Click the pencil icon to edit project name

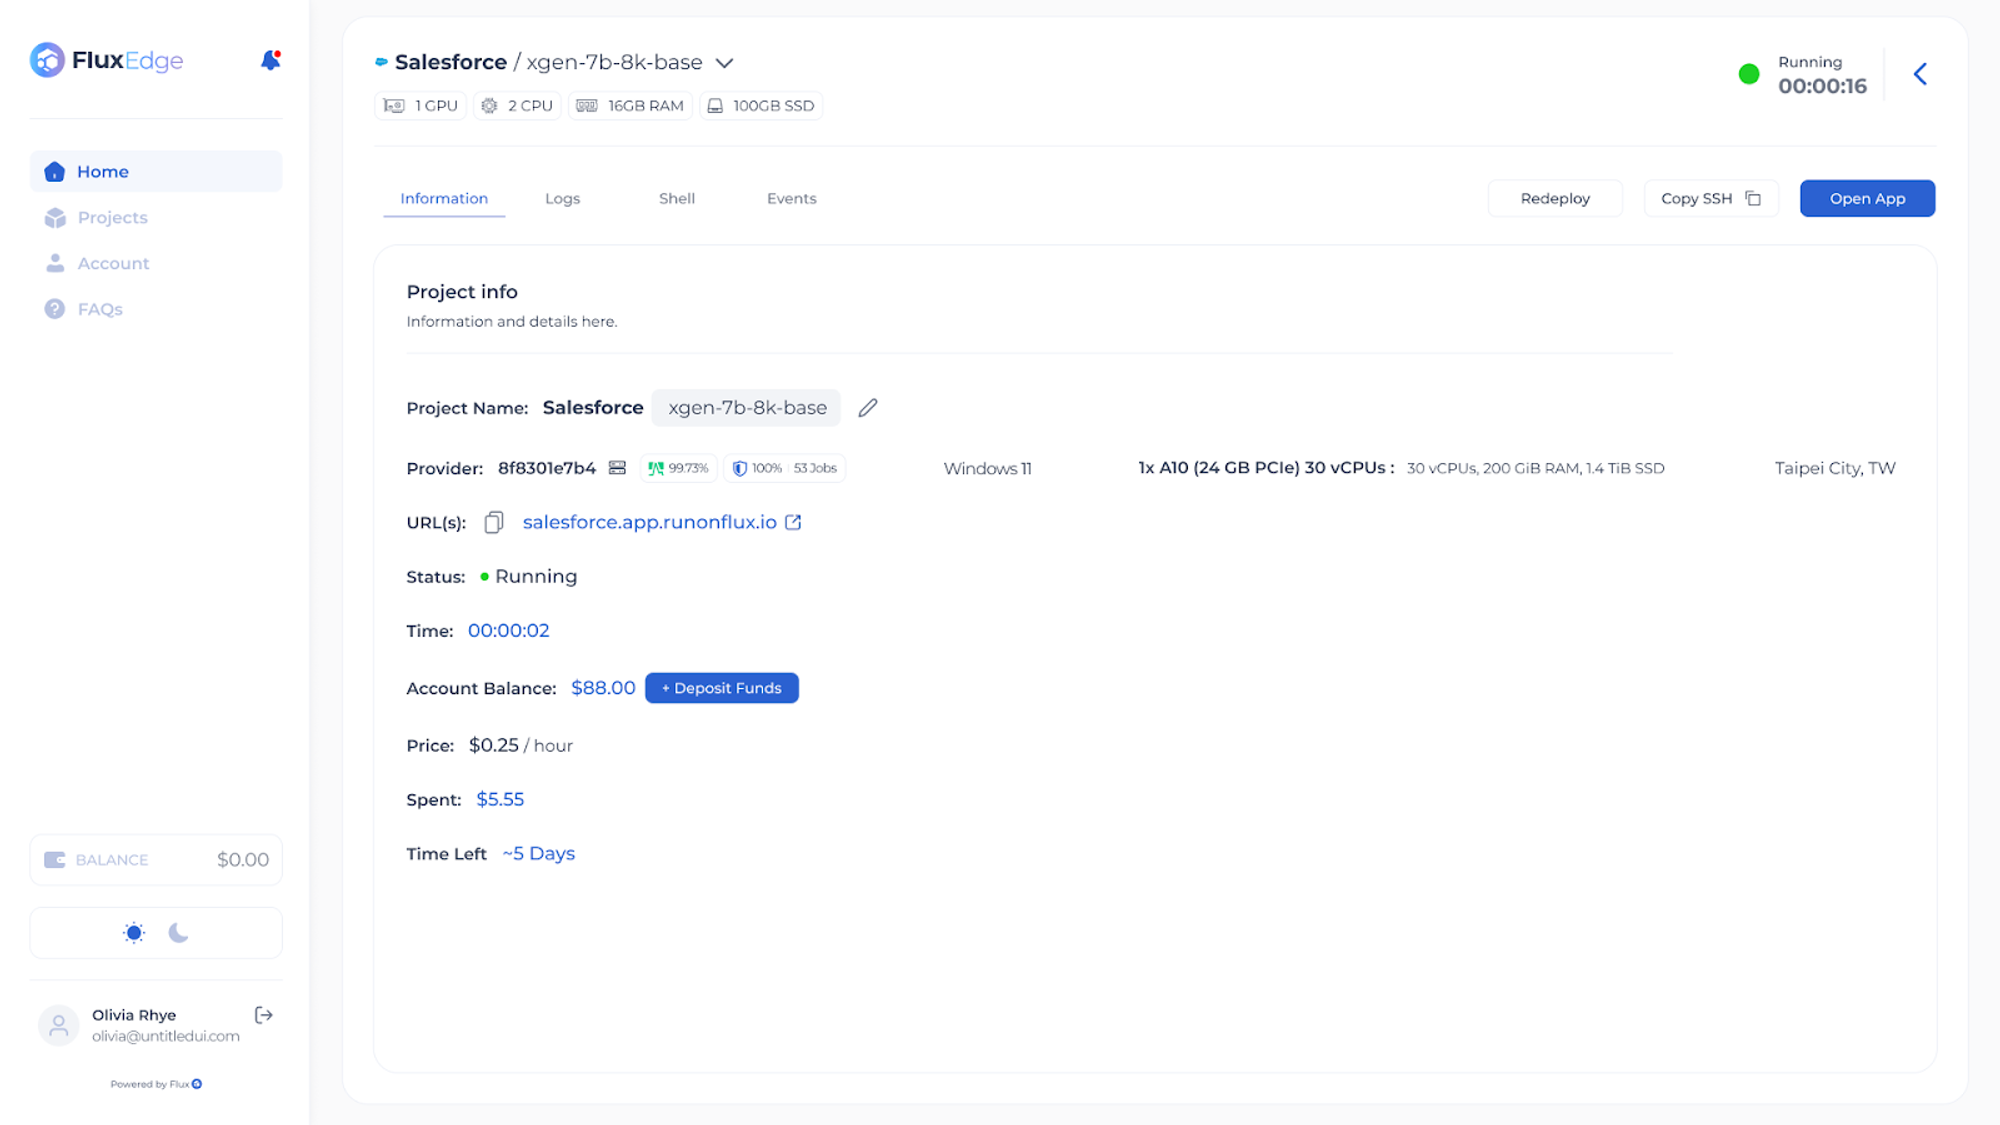tap(868, 408)
